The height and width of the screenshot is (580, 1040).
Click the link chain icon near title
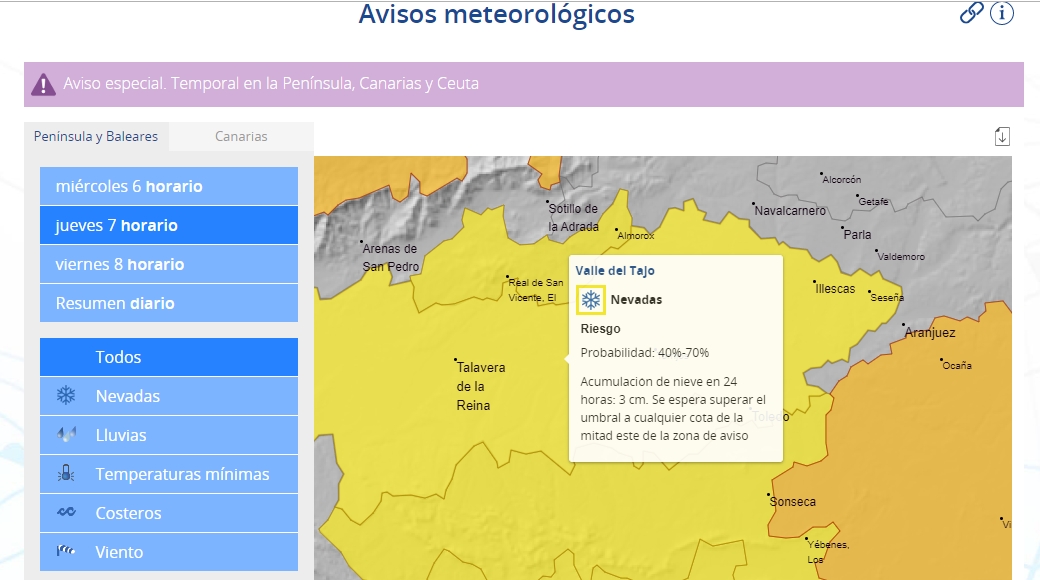coord(972,12)
